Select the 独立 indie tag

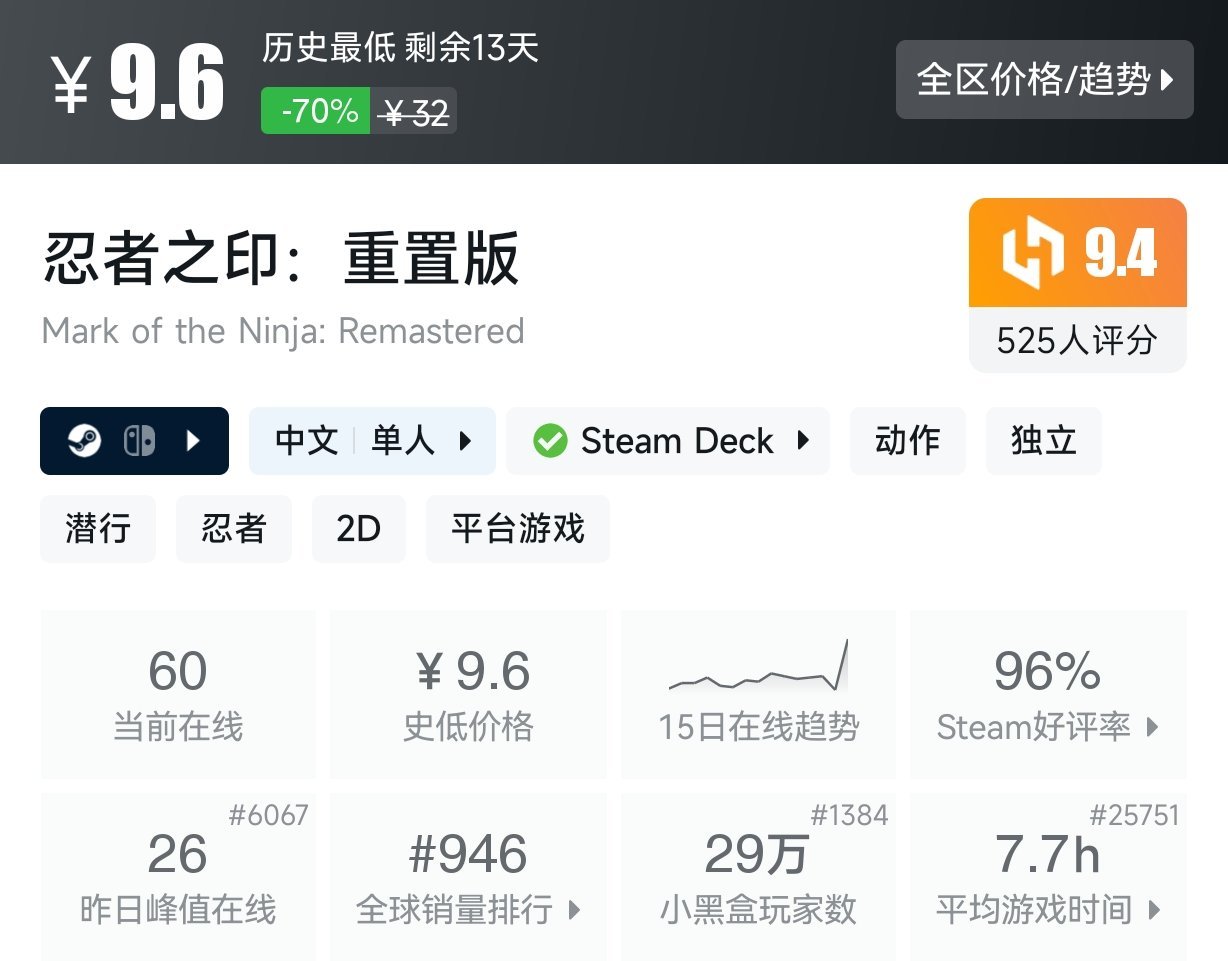tap(1043, 441)
